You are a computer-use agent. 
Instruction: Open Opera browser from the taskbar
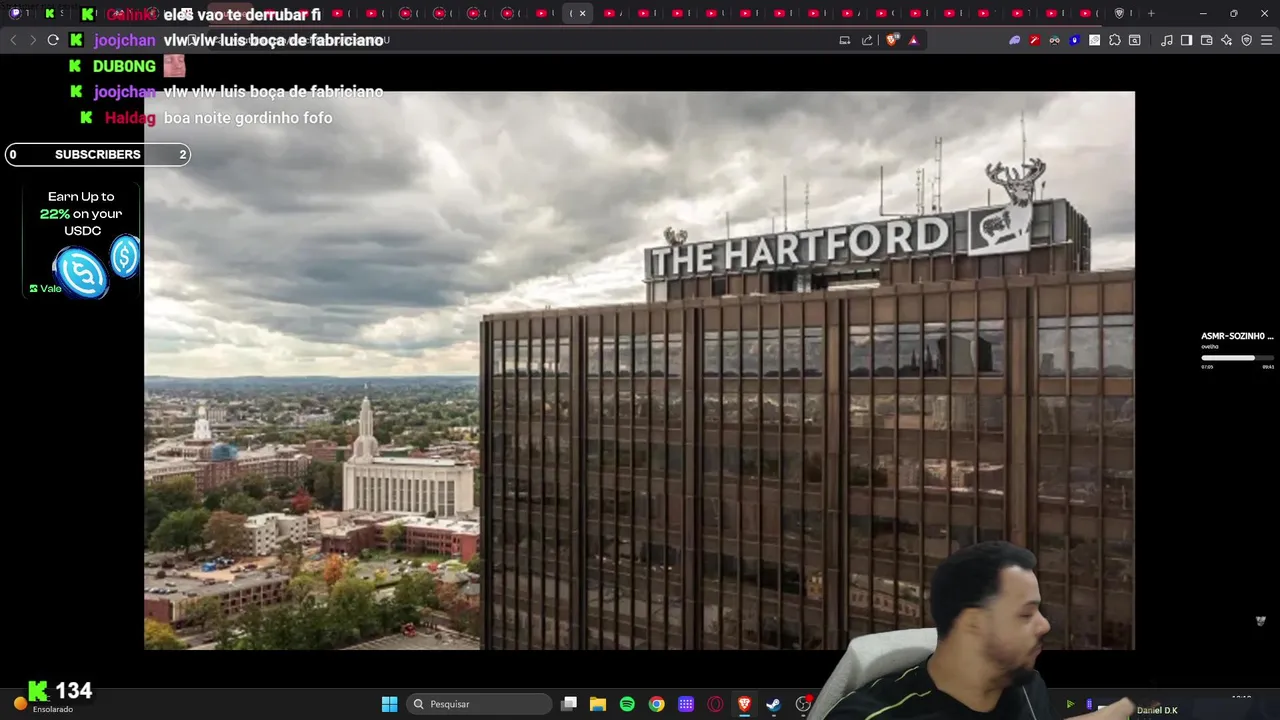coord(715,704)
